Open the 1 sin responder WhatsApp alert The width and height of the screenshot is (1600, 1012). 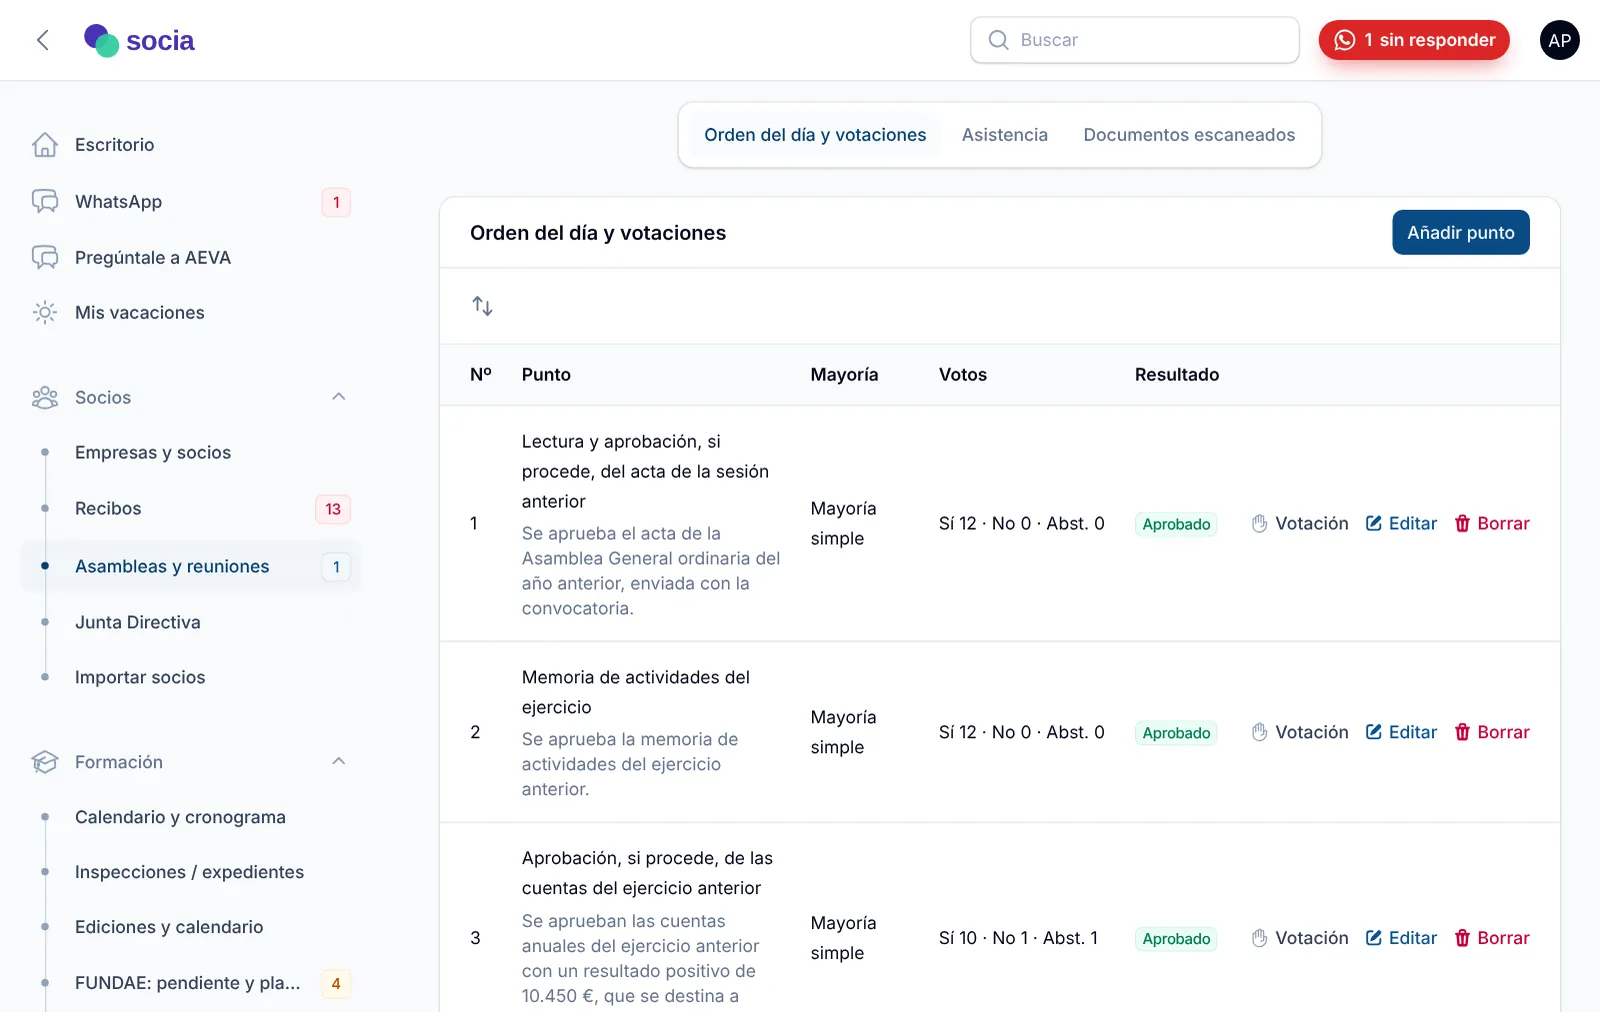[x=1414, y=40]
